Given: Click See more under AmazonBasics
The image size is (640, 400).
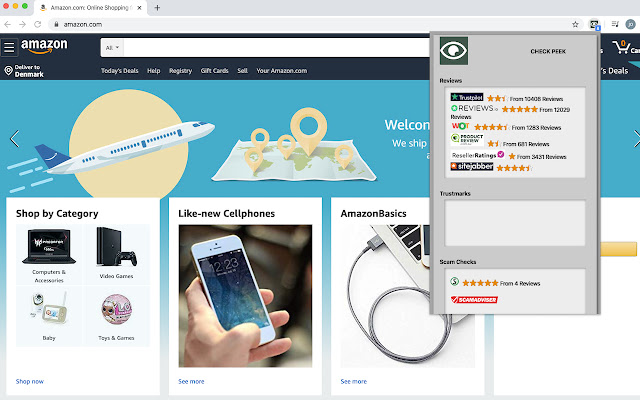Looking at the screenshot, I should 353,381.
